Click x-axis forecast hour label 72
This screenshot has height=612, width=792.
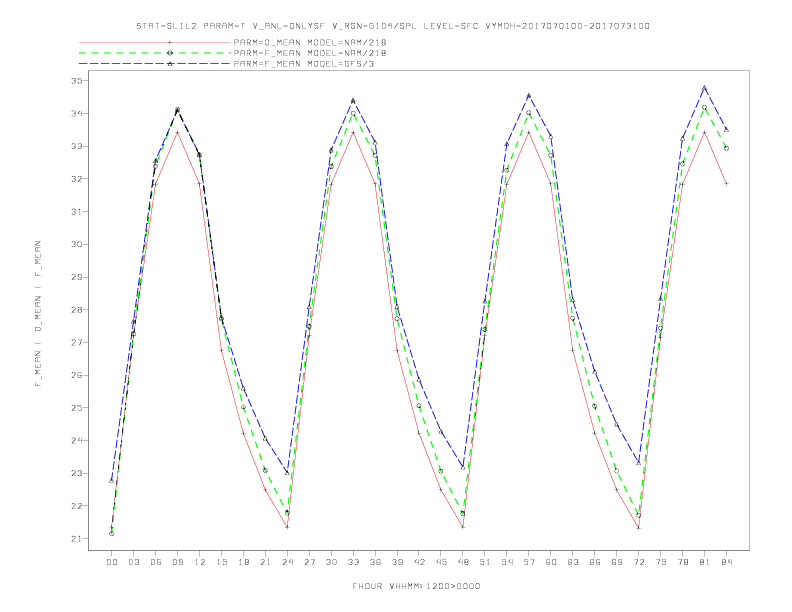pos(638,562)
